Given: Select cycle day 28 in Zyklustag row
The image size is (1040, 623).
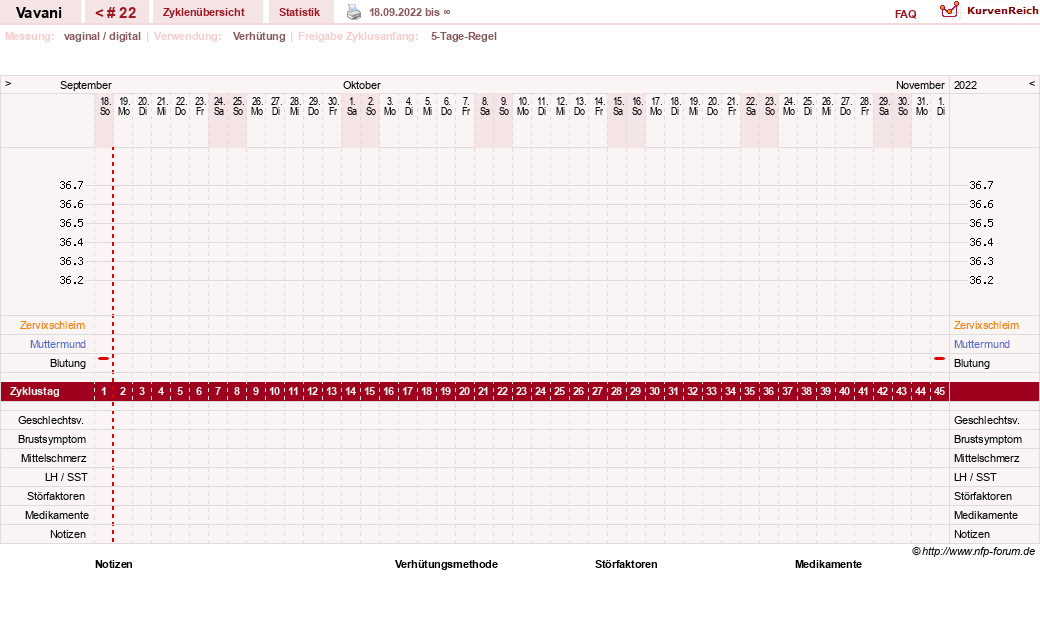Looking at the screenshot, I should (x=617, y=391).
